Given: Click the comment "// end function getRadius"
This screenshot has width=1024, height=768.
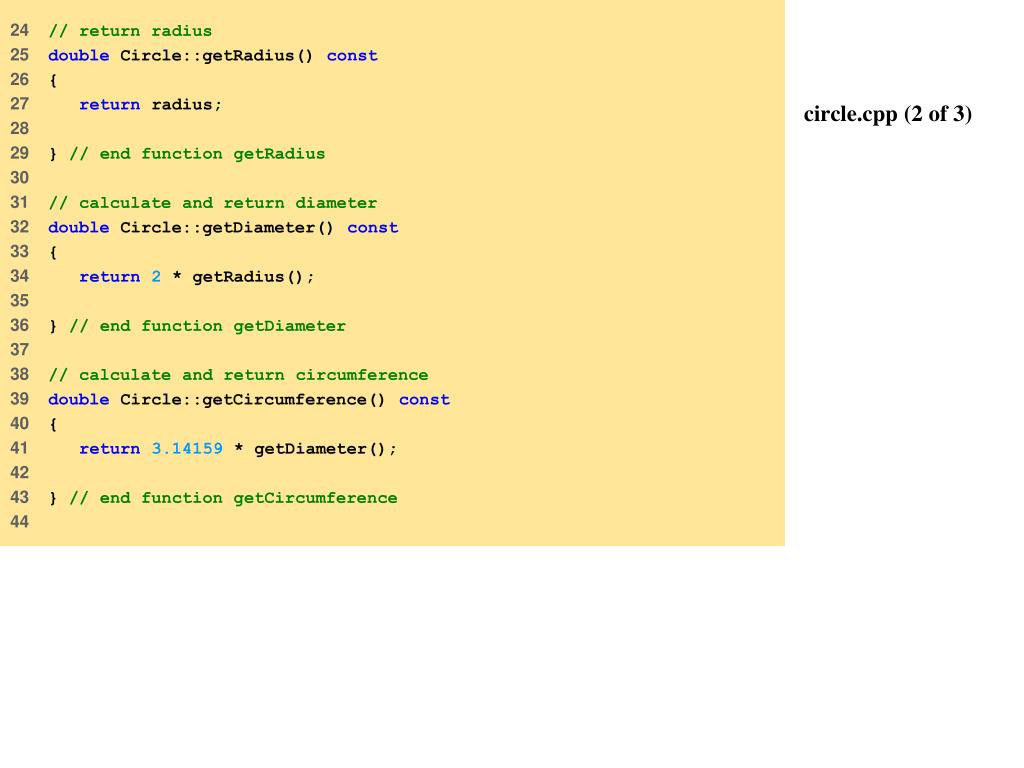Looking at the screenshot, I should (x=197, y=154).
